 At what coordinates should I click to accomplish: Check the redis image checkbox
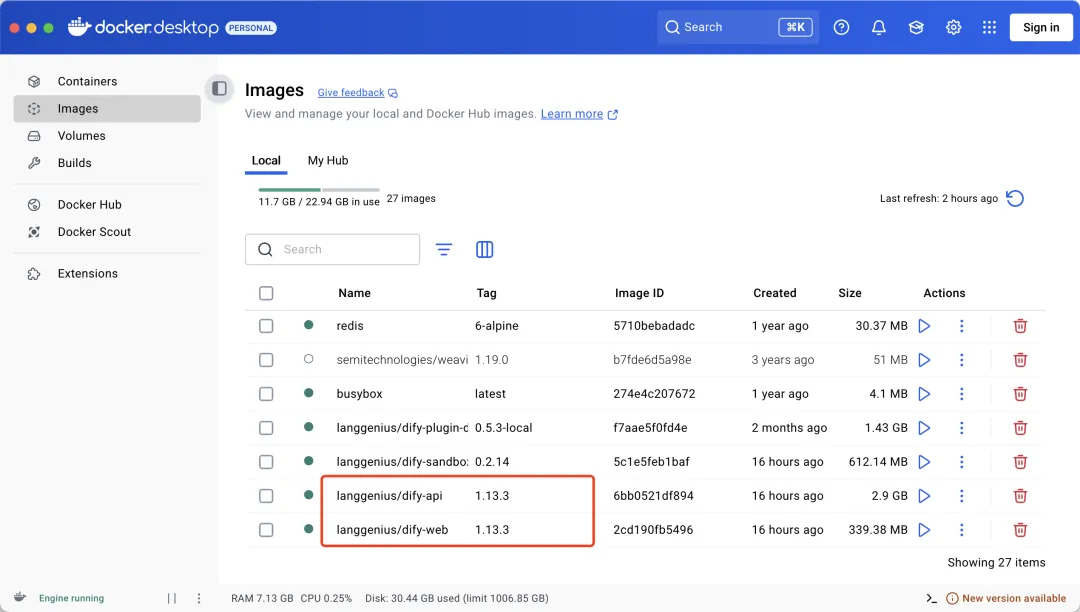click(x=266, y=326)
